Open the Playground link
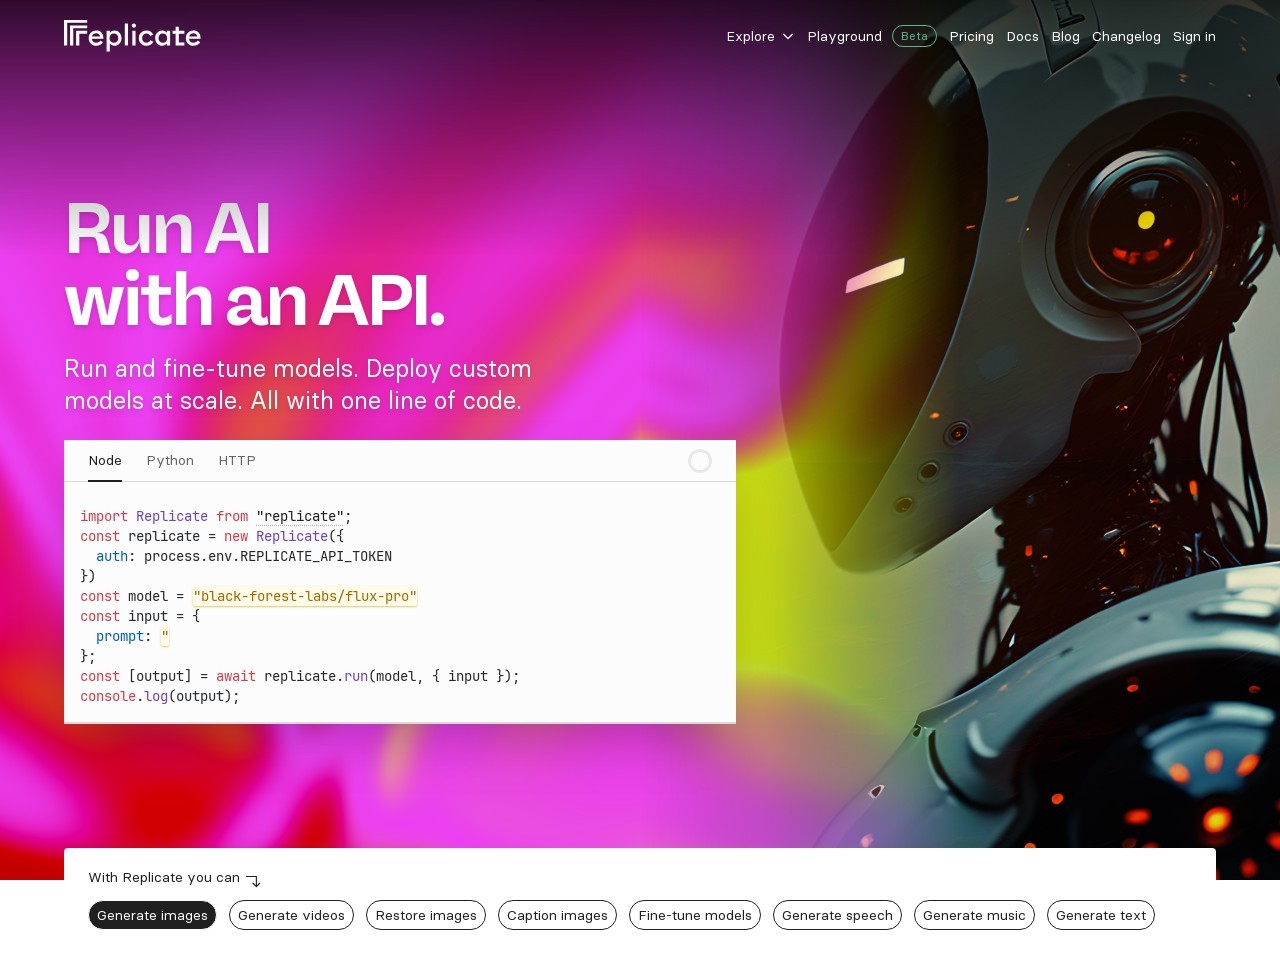 tap(844, 37)
